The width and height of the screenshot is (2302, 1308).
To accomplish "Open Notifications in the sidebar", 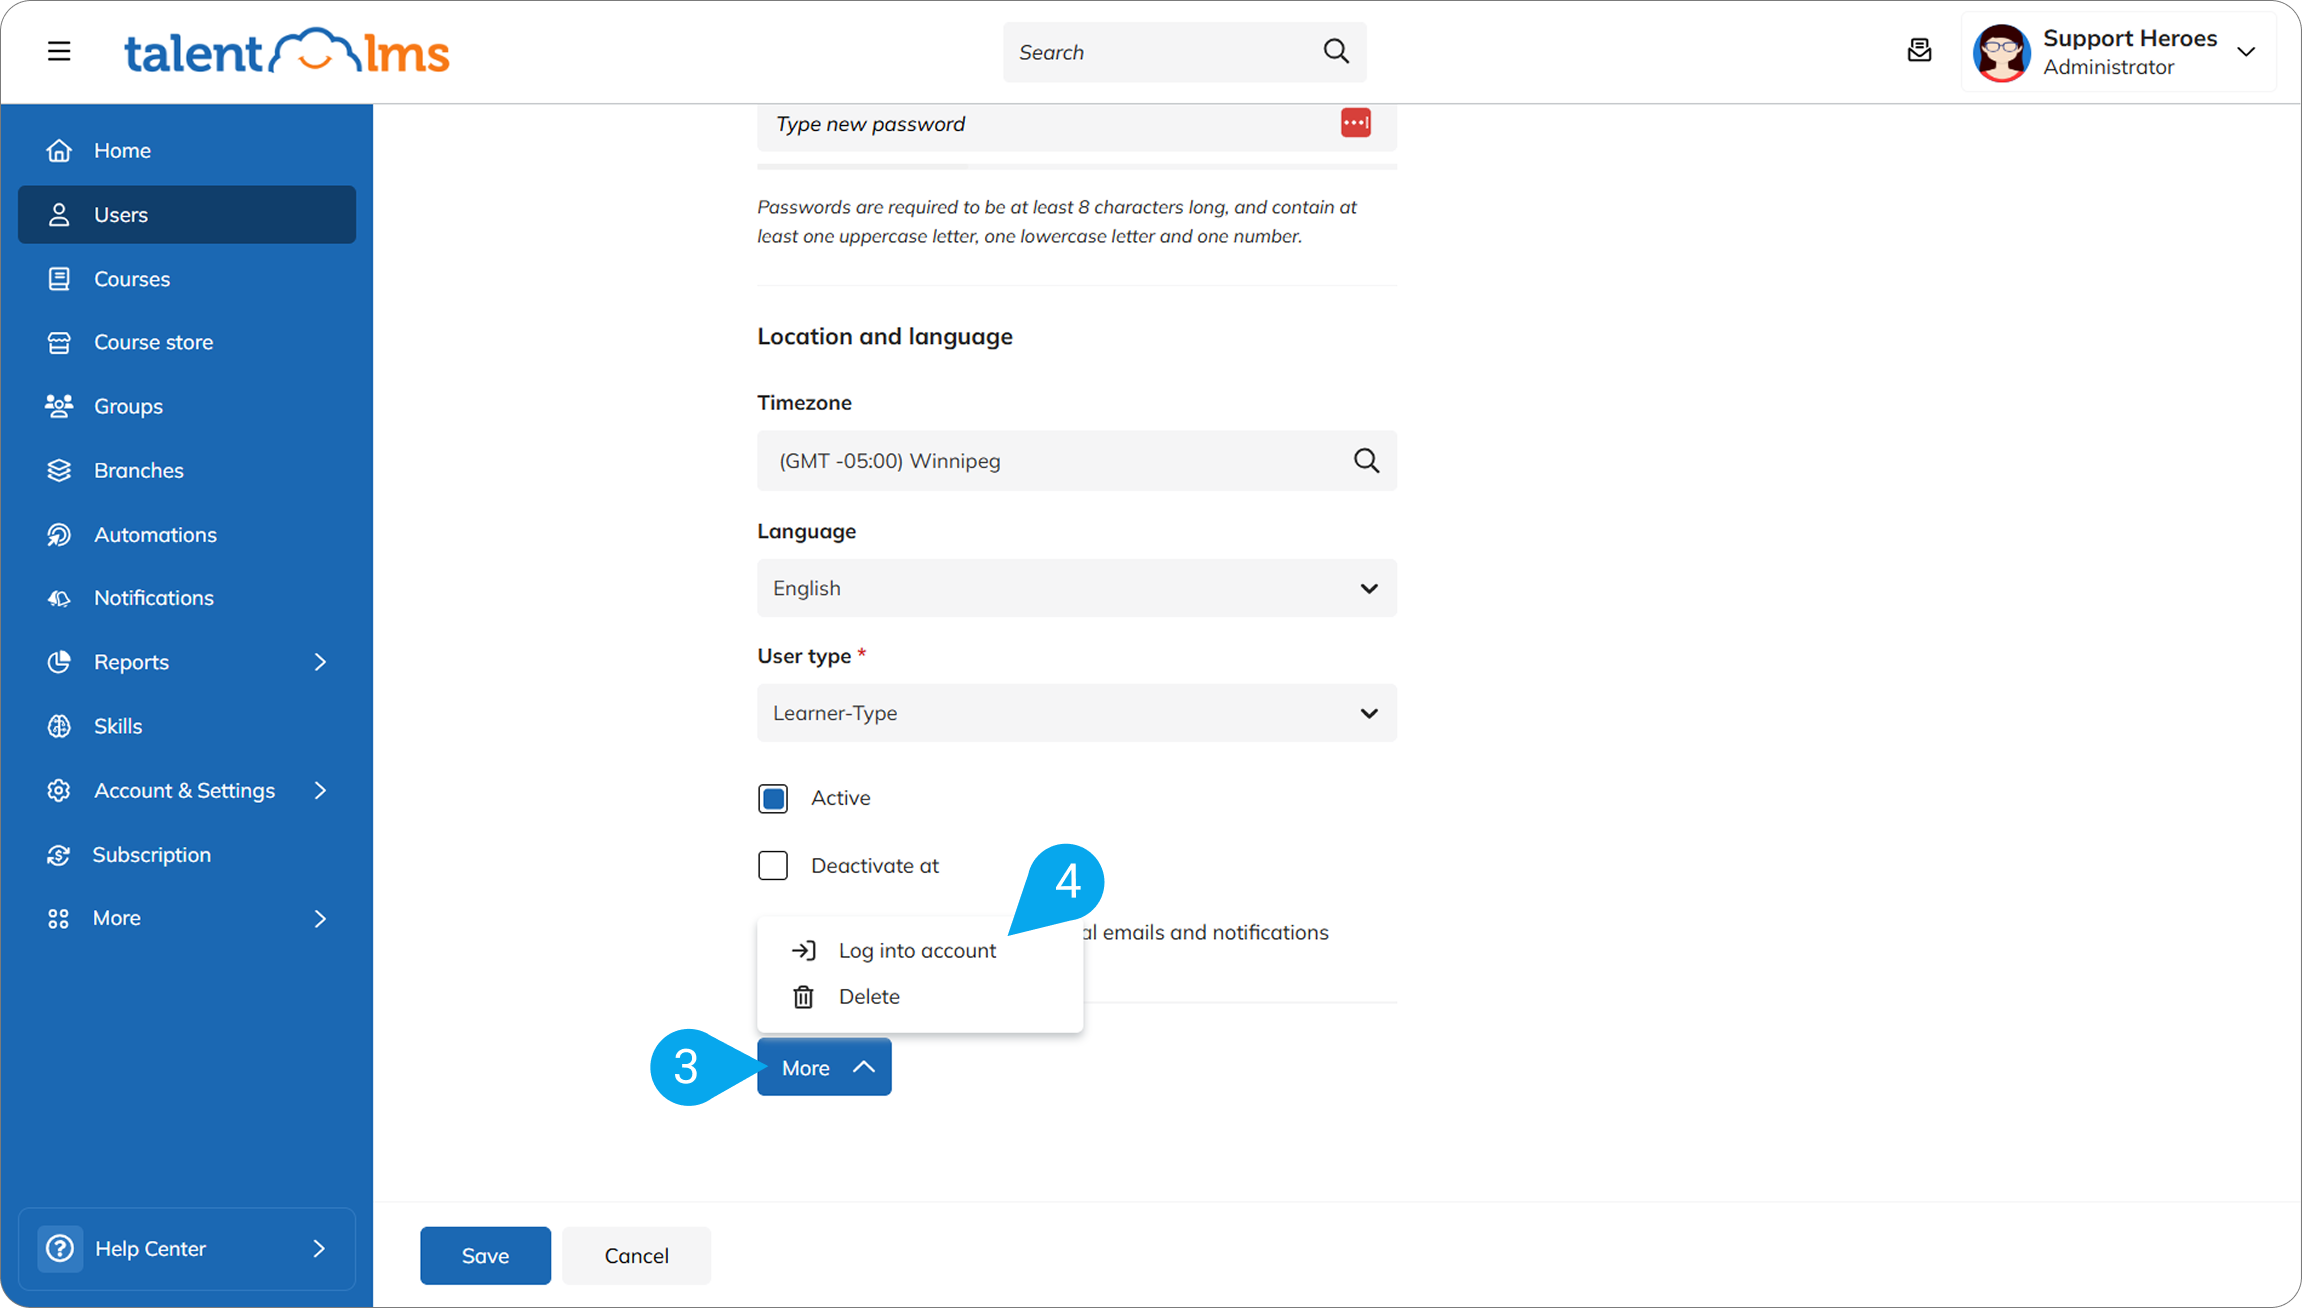I will (187, 598).
